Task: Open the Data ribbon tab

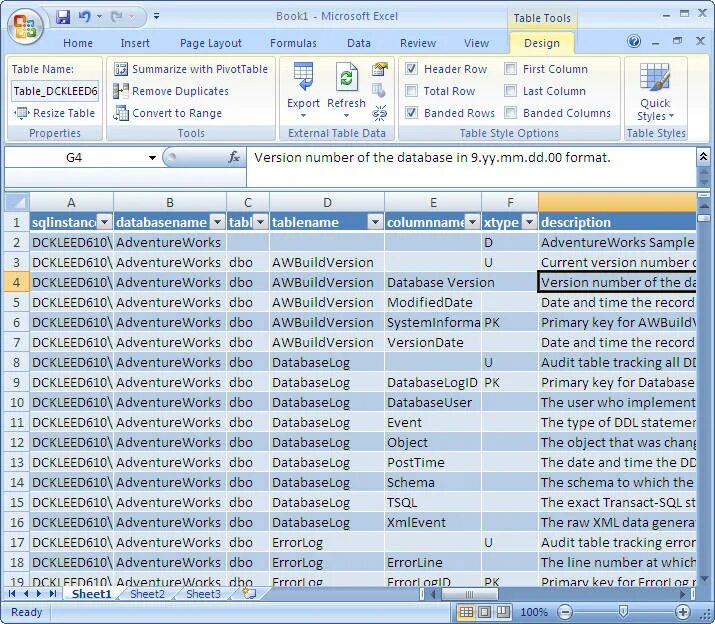Action: 359,43
